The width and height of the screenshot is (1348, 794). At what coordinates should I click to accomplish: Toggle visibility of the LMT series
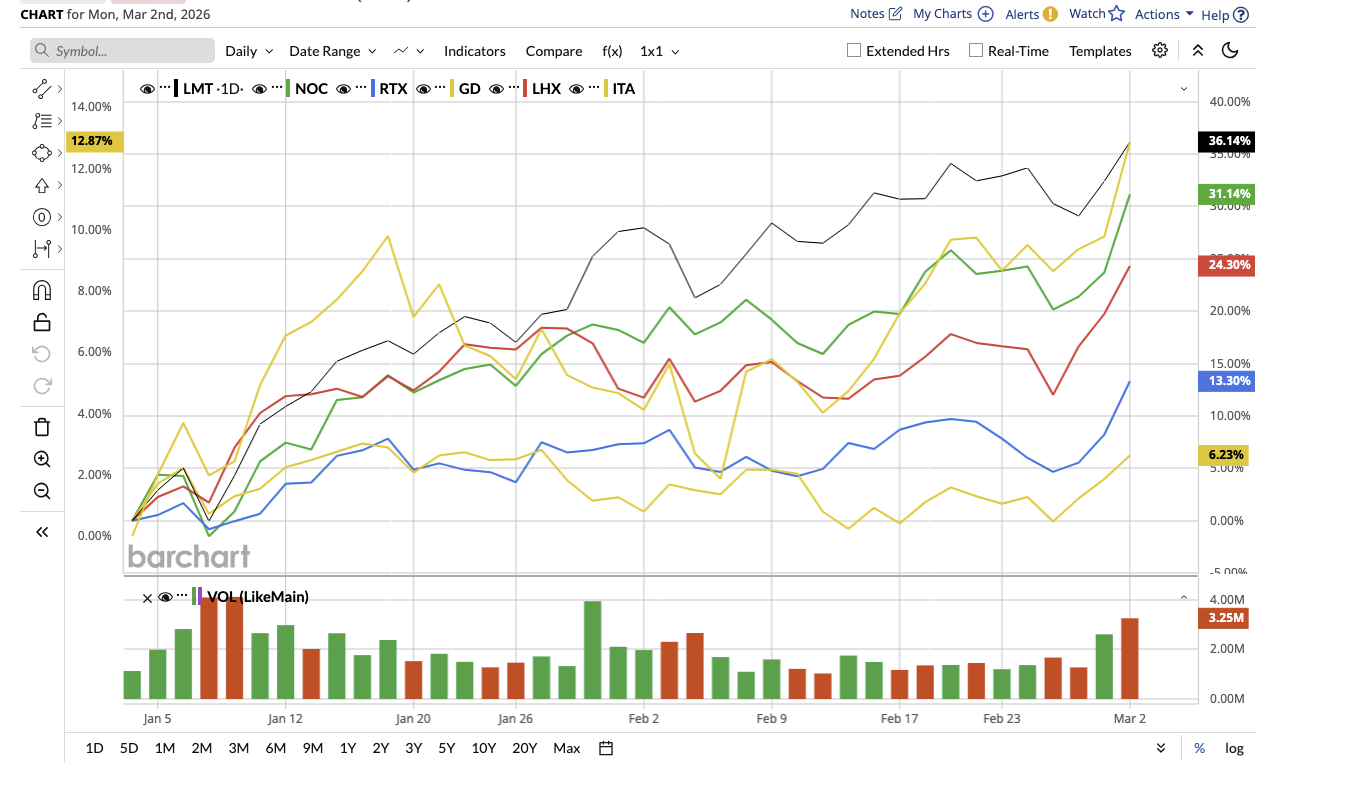coord(147,88)
